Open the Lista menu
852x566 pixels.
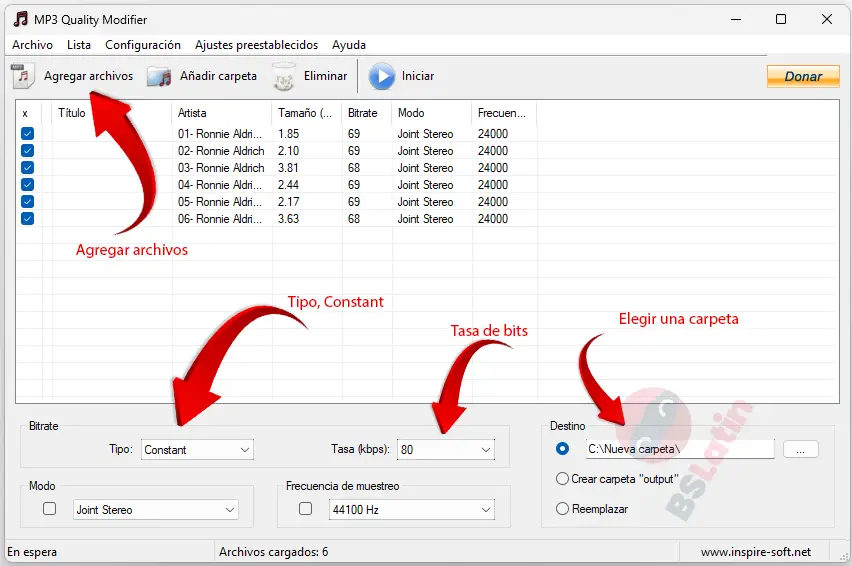click(79, 45)
